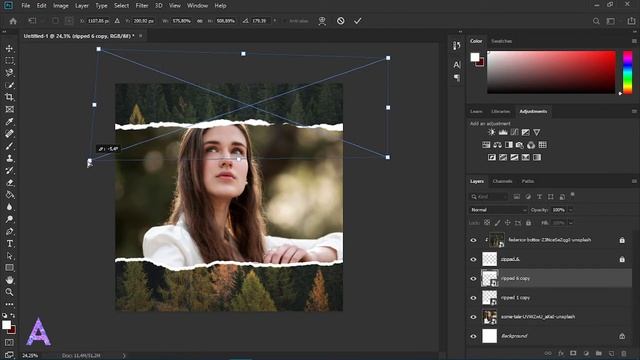Open the Layers panel flyout menu
The image size is (640, 360).
click(634, 181)
